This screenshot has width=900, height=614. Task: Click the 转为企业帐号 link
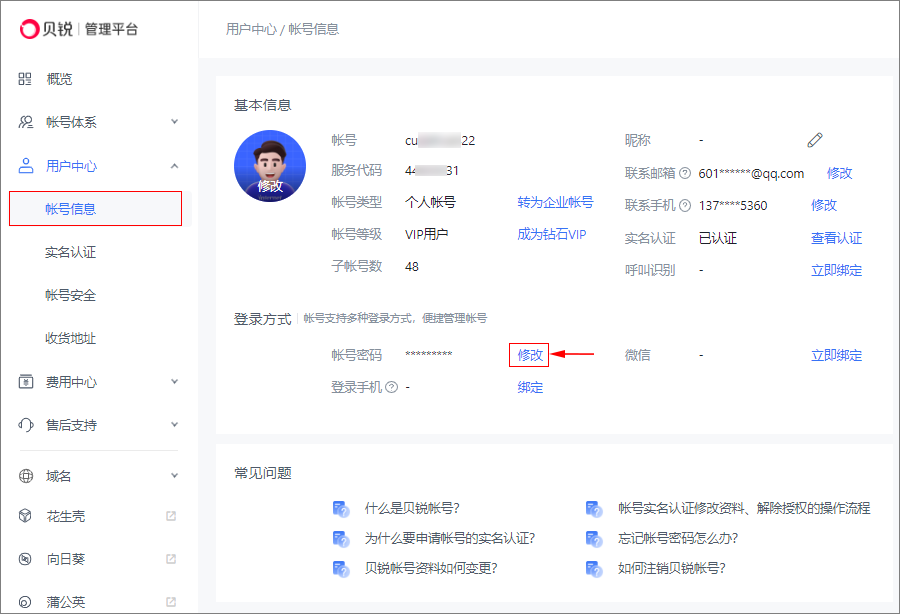[555, 202]
